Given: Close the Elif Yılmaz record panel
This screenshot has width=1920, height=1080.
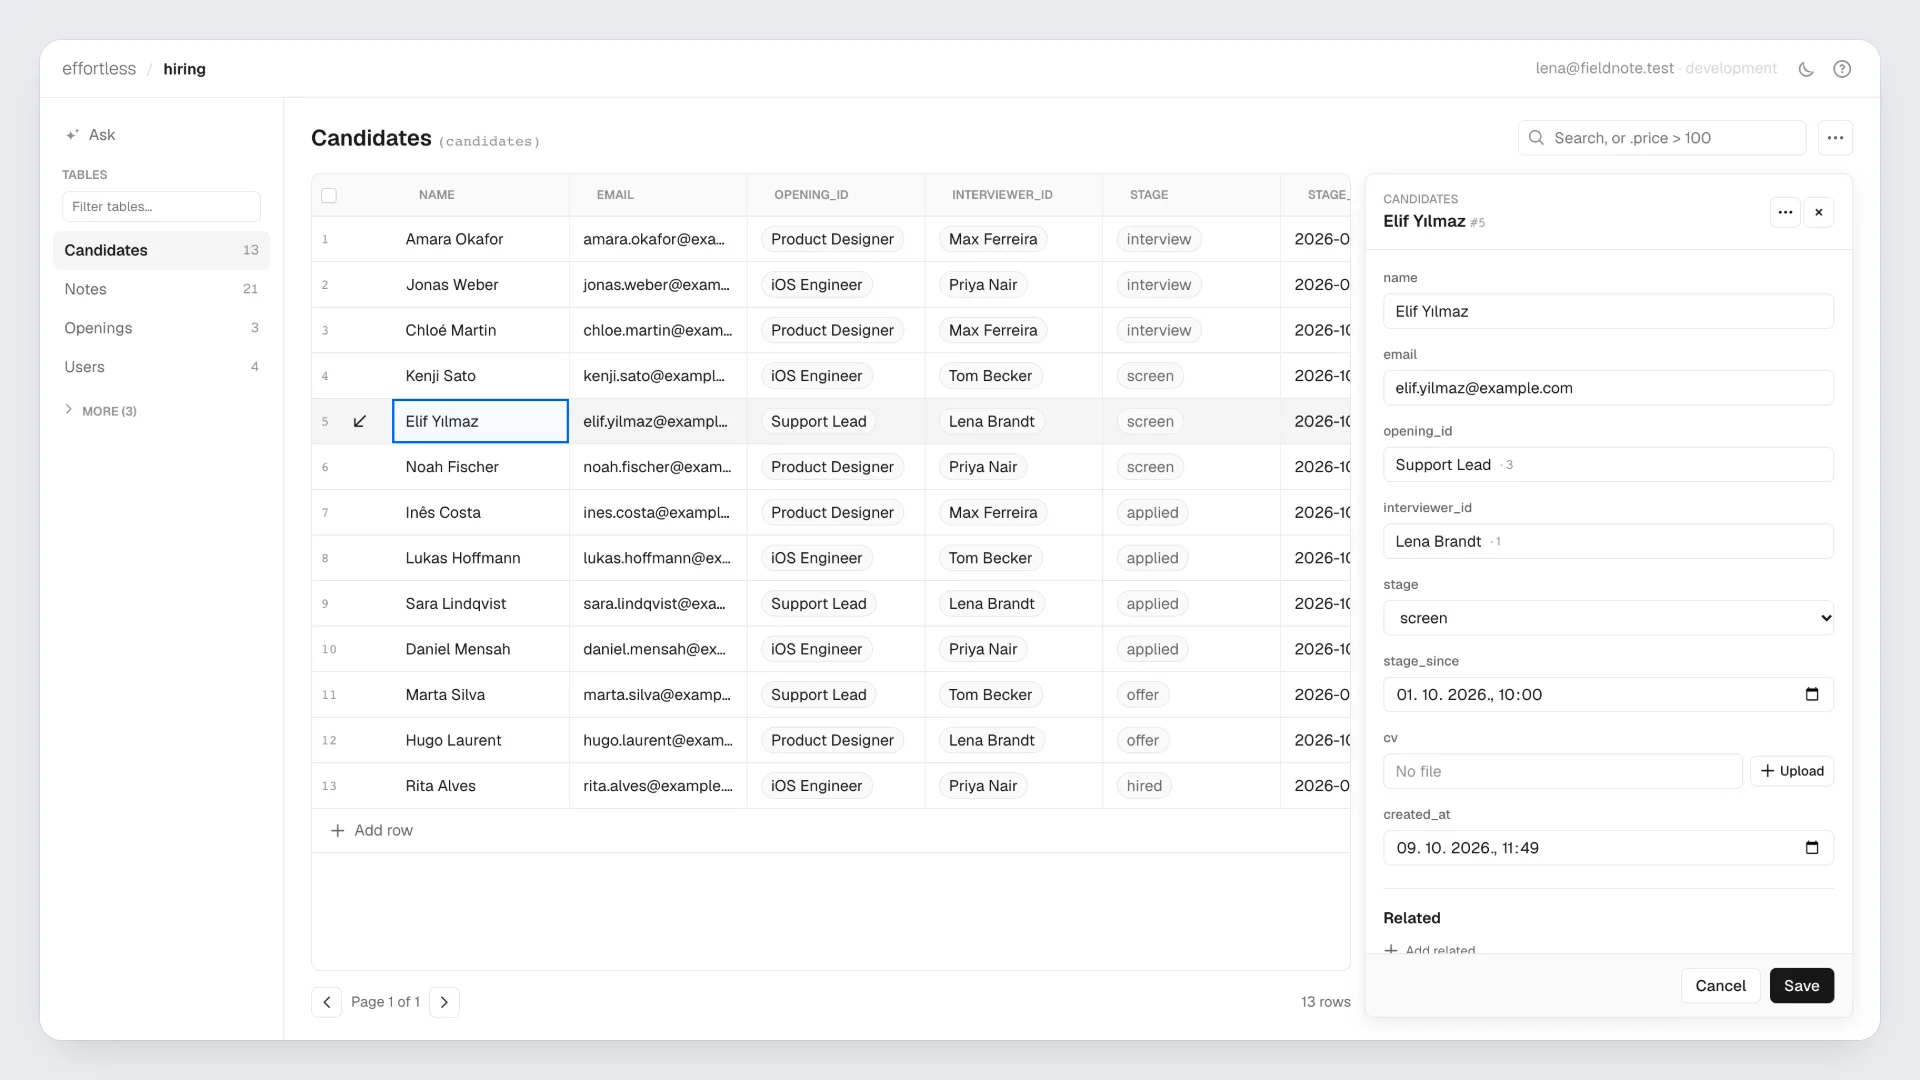Looking at the screenshot, I should 1819,212.
